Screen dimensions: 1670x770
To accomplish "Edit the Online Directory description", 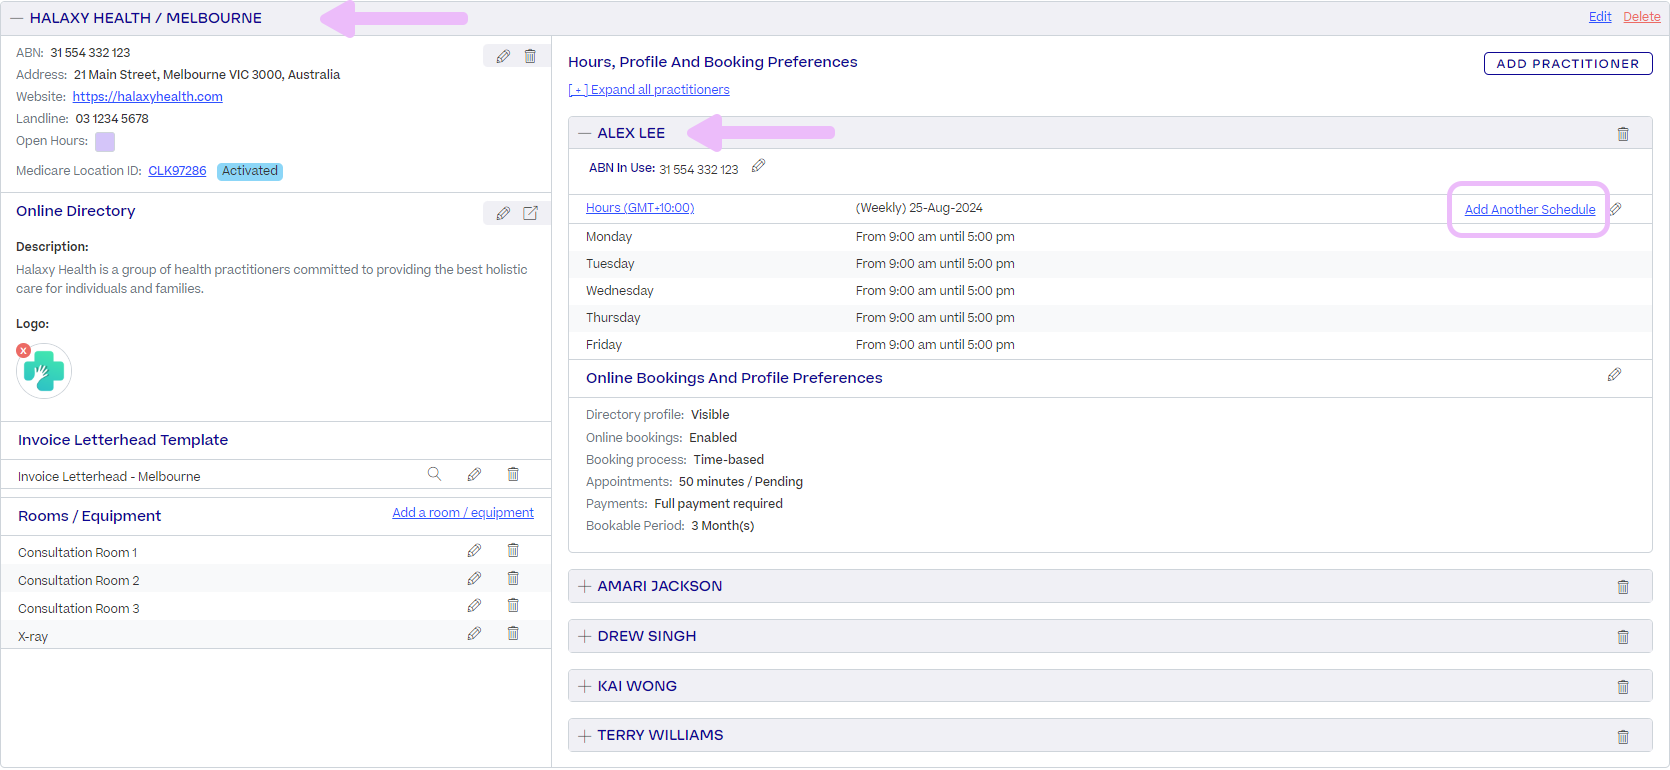I will (x=503, y=213).
